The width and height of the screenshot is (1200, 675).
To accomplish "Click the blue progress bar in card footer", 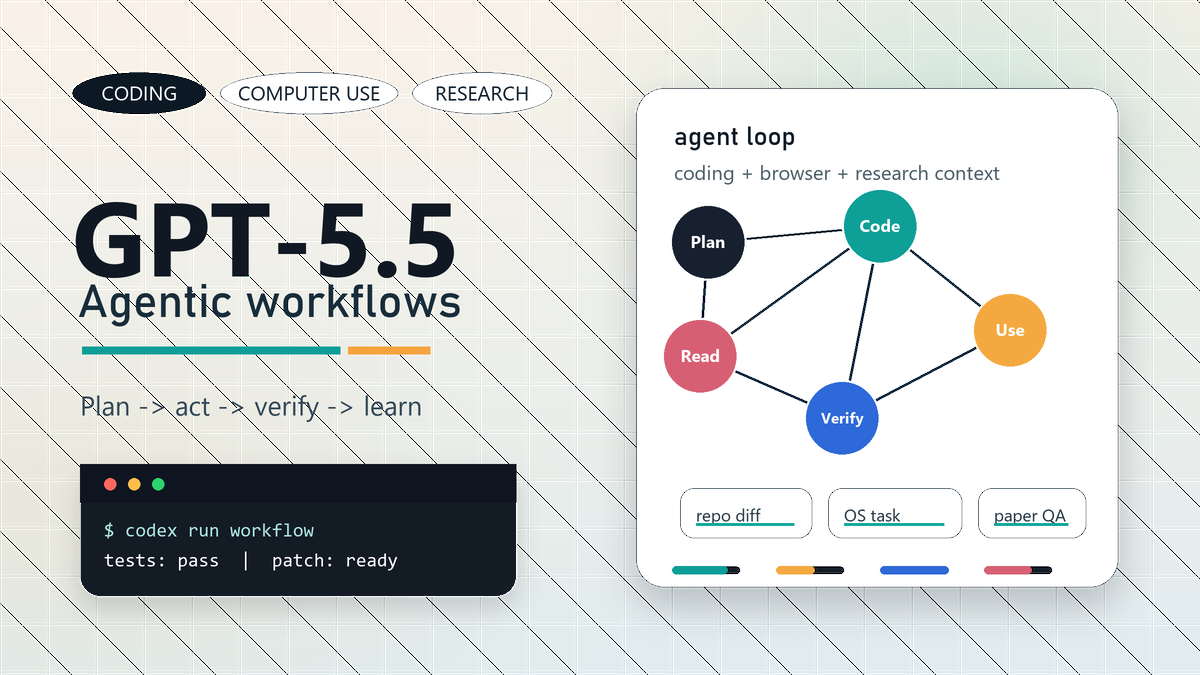I will (x=914, y=570).
